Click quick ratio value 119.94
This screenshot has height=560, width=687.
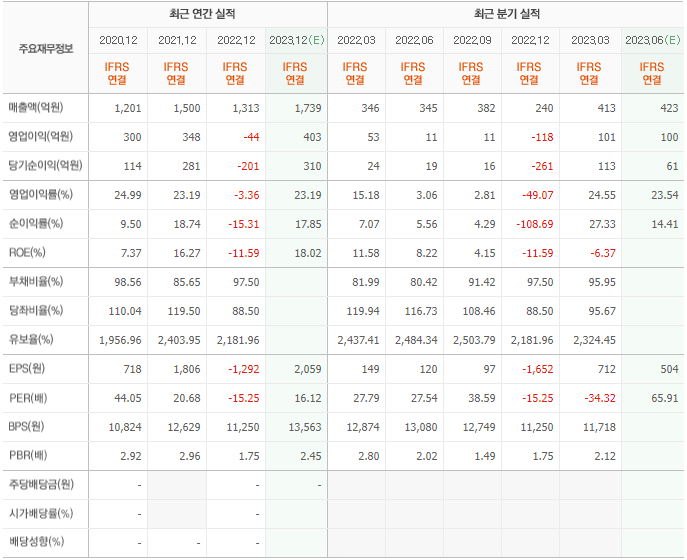(x=363, y=311)
